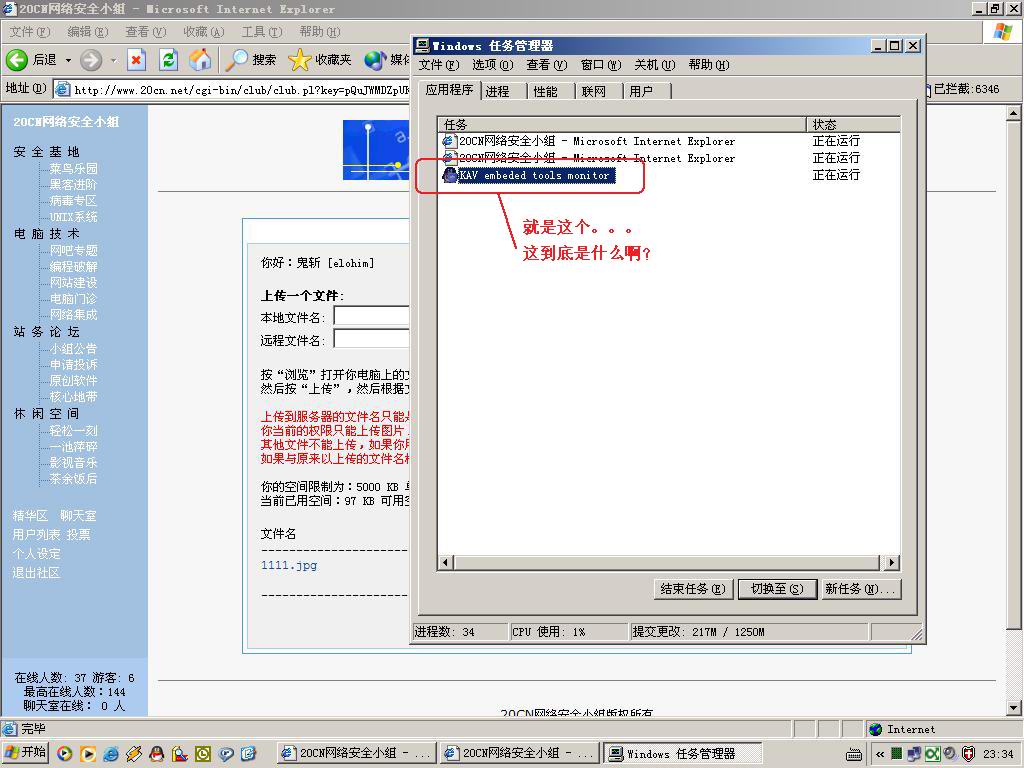Viewport: 1024px width, 768px height.
Task: Select the first 20CN网络安全小组 task row
Action: (x=668, y=141)
